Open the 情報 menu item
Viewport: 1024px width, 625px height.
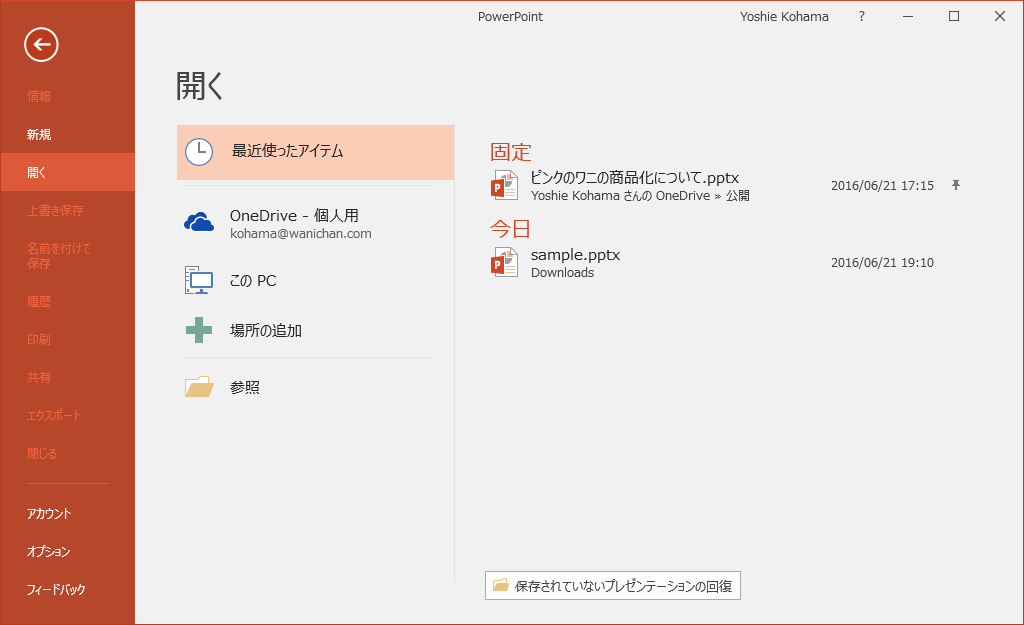[39, 96]
